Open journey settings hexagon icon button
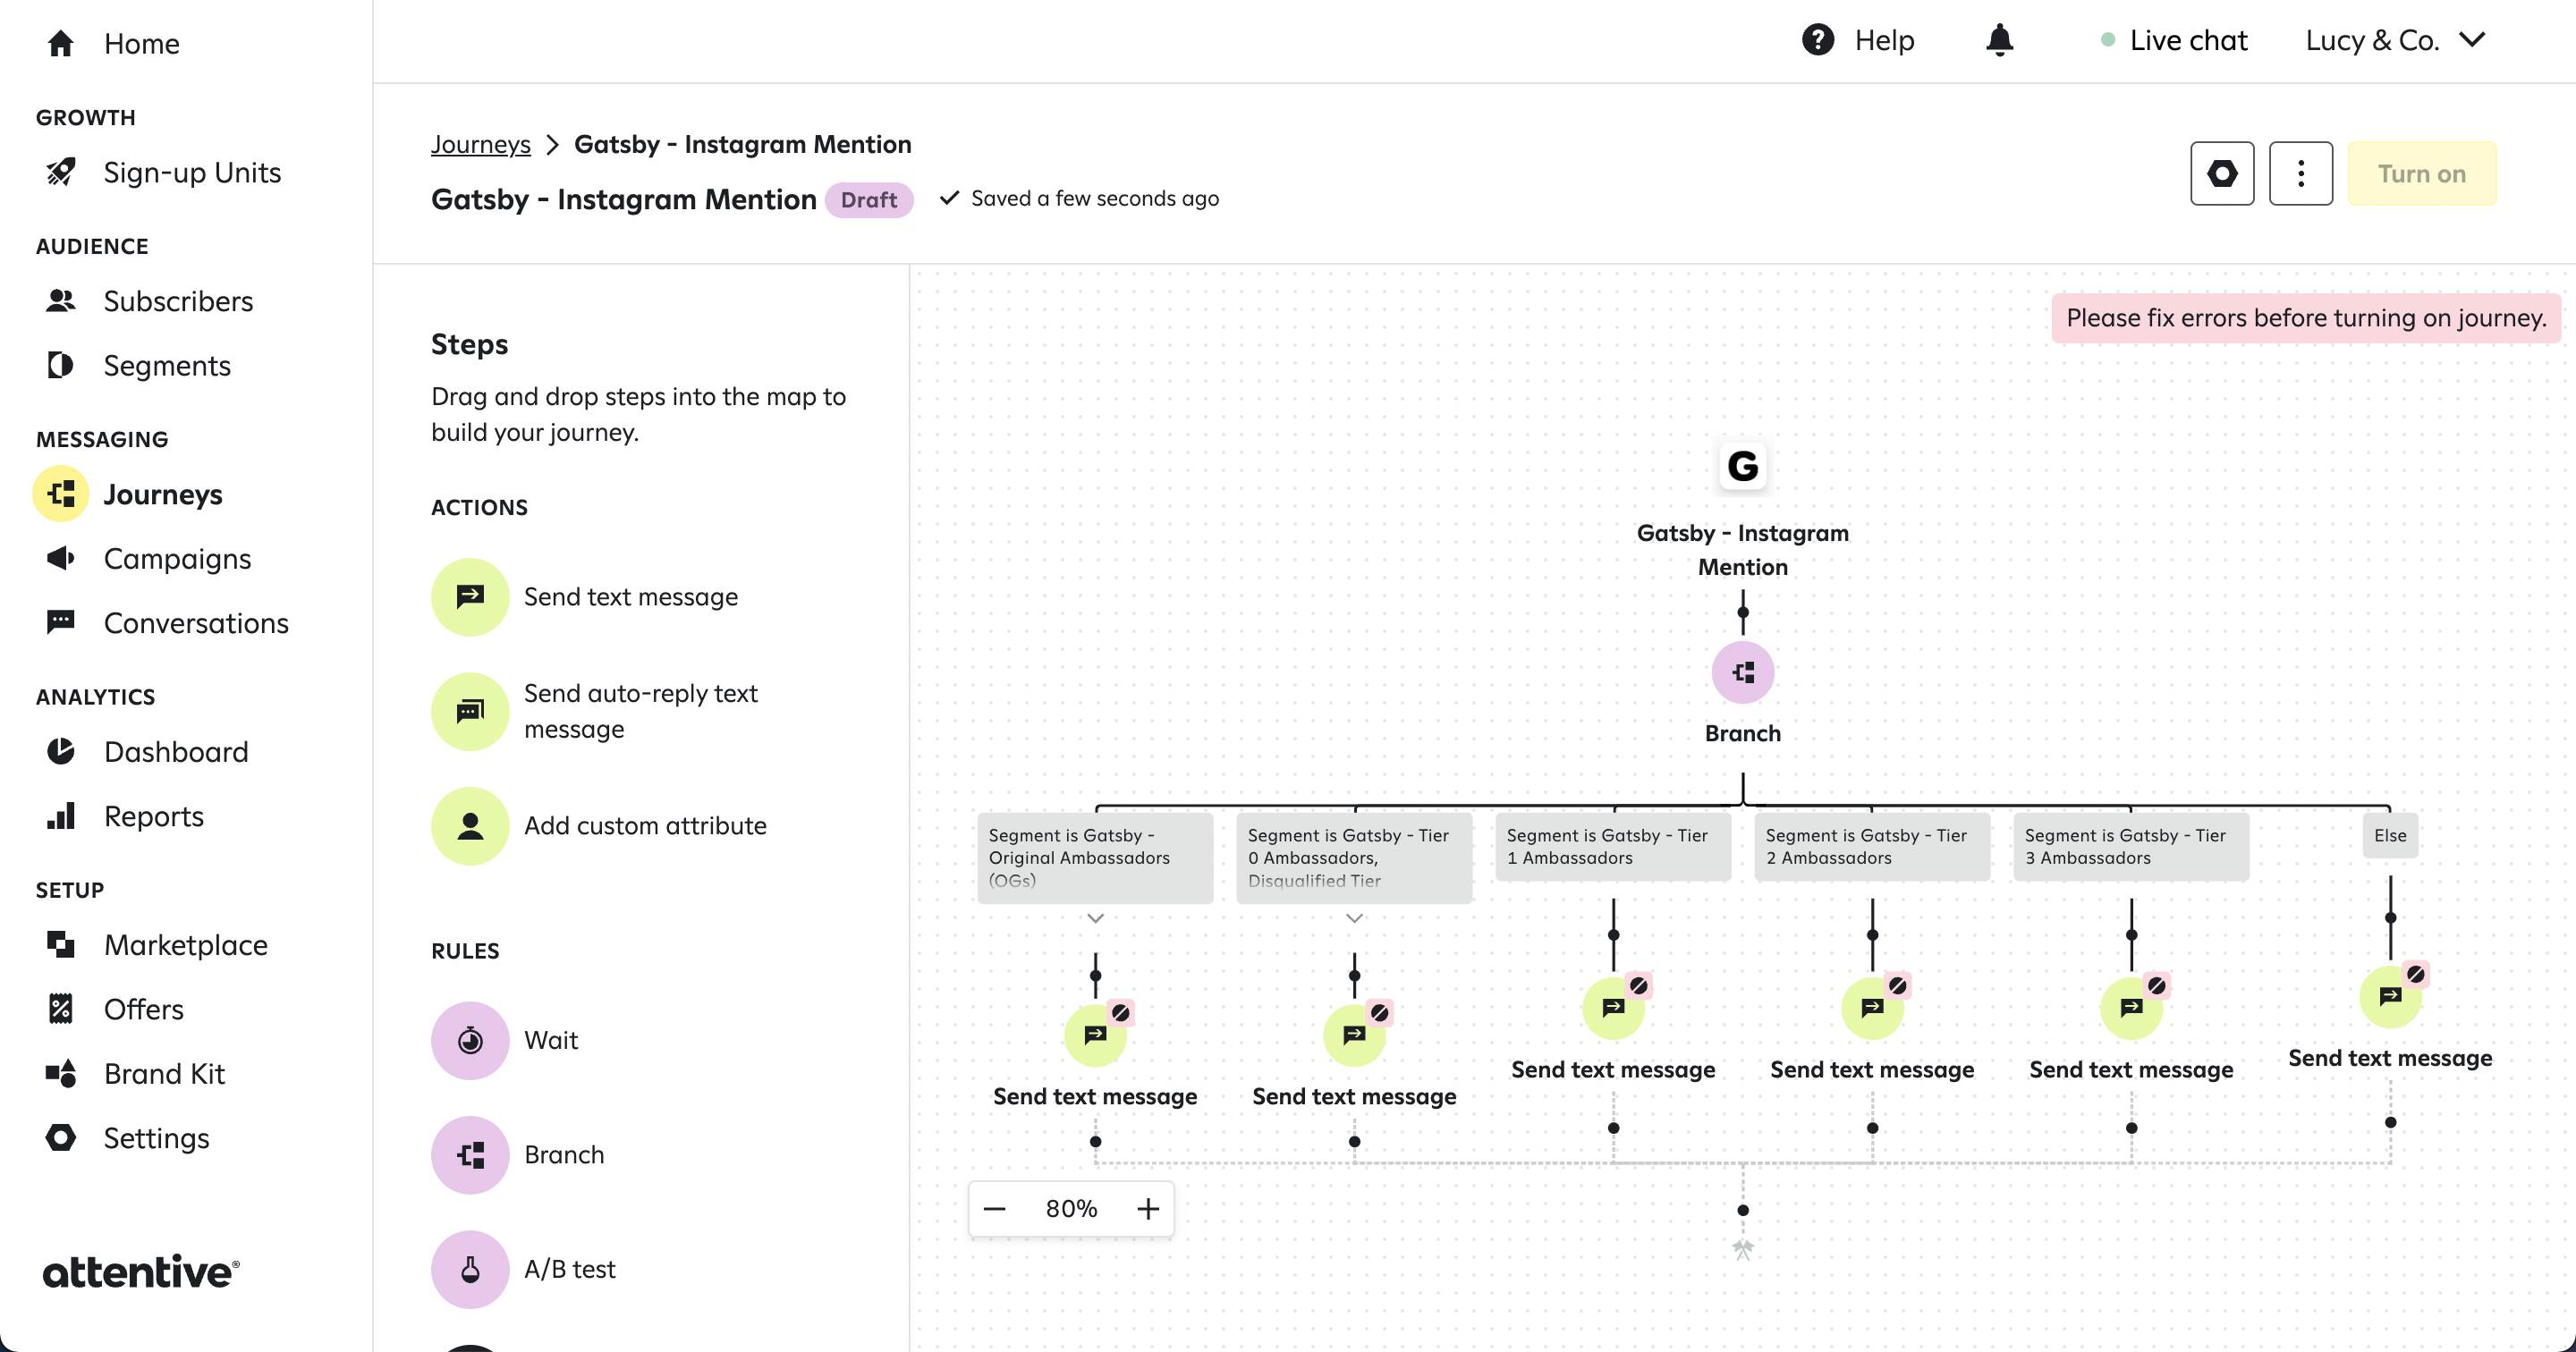The width and height of the screenshot is (2576, 1352). pyautogui.click(x=2221, y=173)
